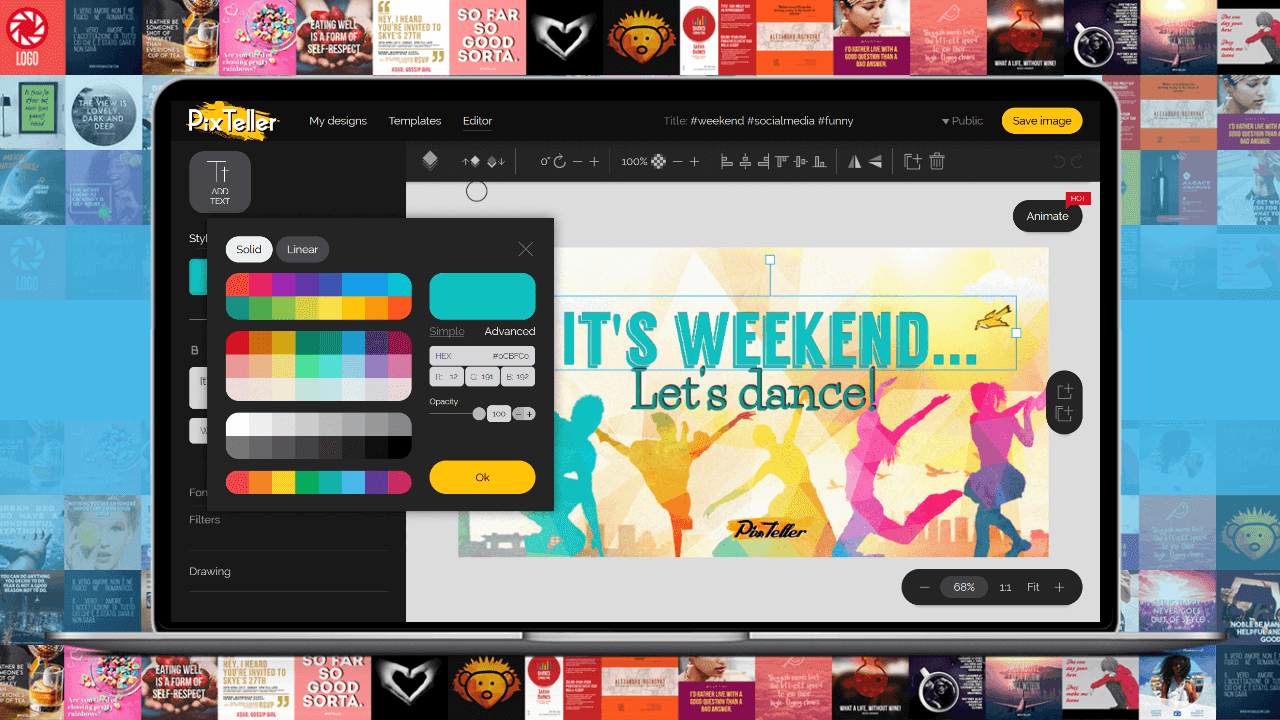Align the selection to the bottom edge

tap(819, 161)
